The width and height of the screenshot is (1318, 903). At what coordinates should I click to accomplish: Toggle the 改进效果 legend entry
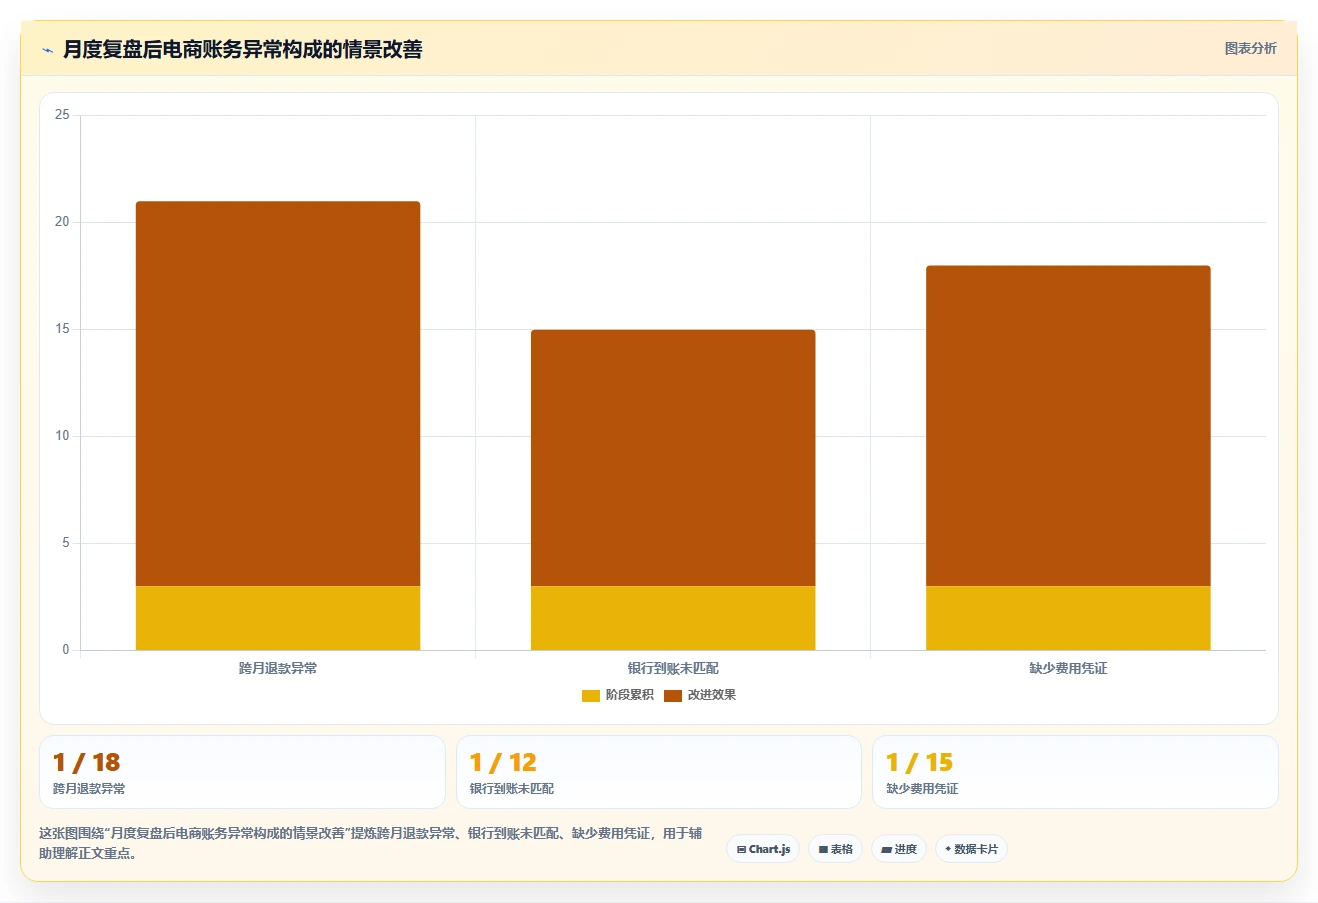tap(700, 695)
